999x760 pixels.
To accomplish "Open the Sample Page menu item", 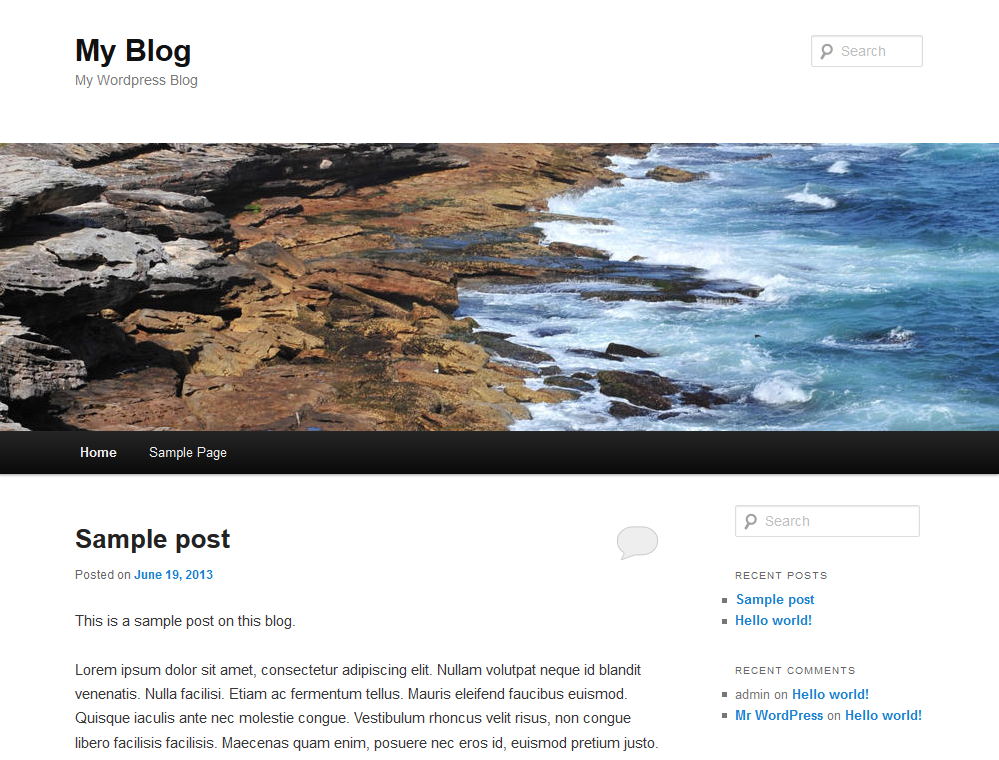I will (x=188, y=452).
